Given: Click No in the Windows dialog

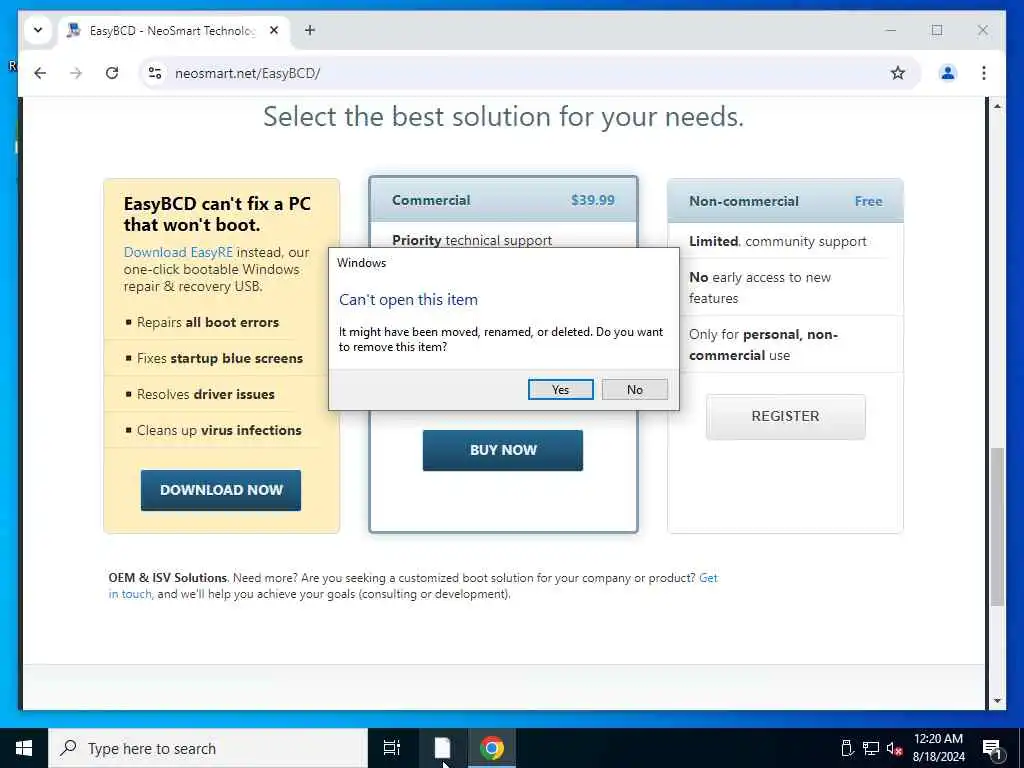Looking at the screenshot, I should pyautogui.click(x=634, y=389).
